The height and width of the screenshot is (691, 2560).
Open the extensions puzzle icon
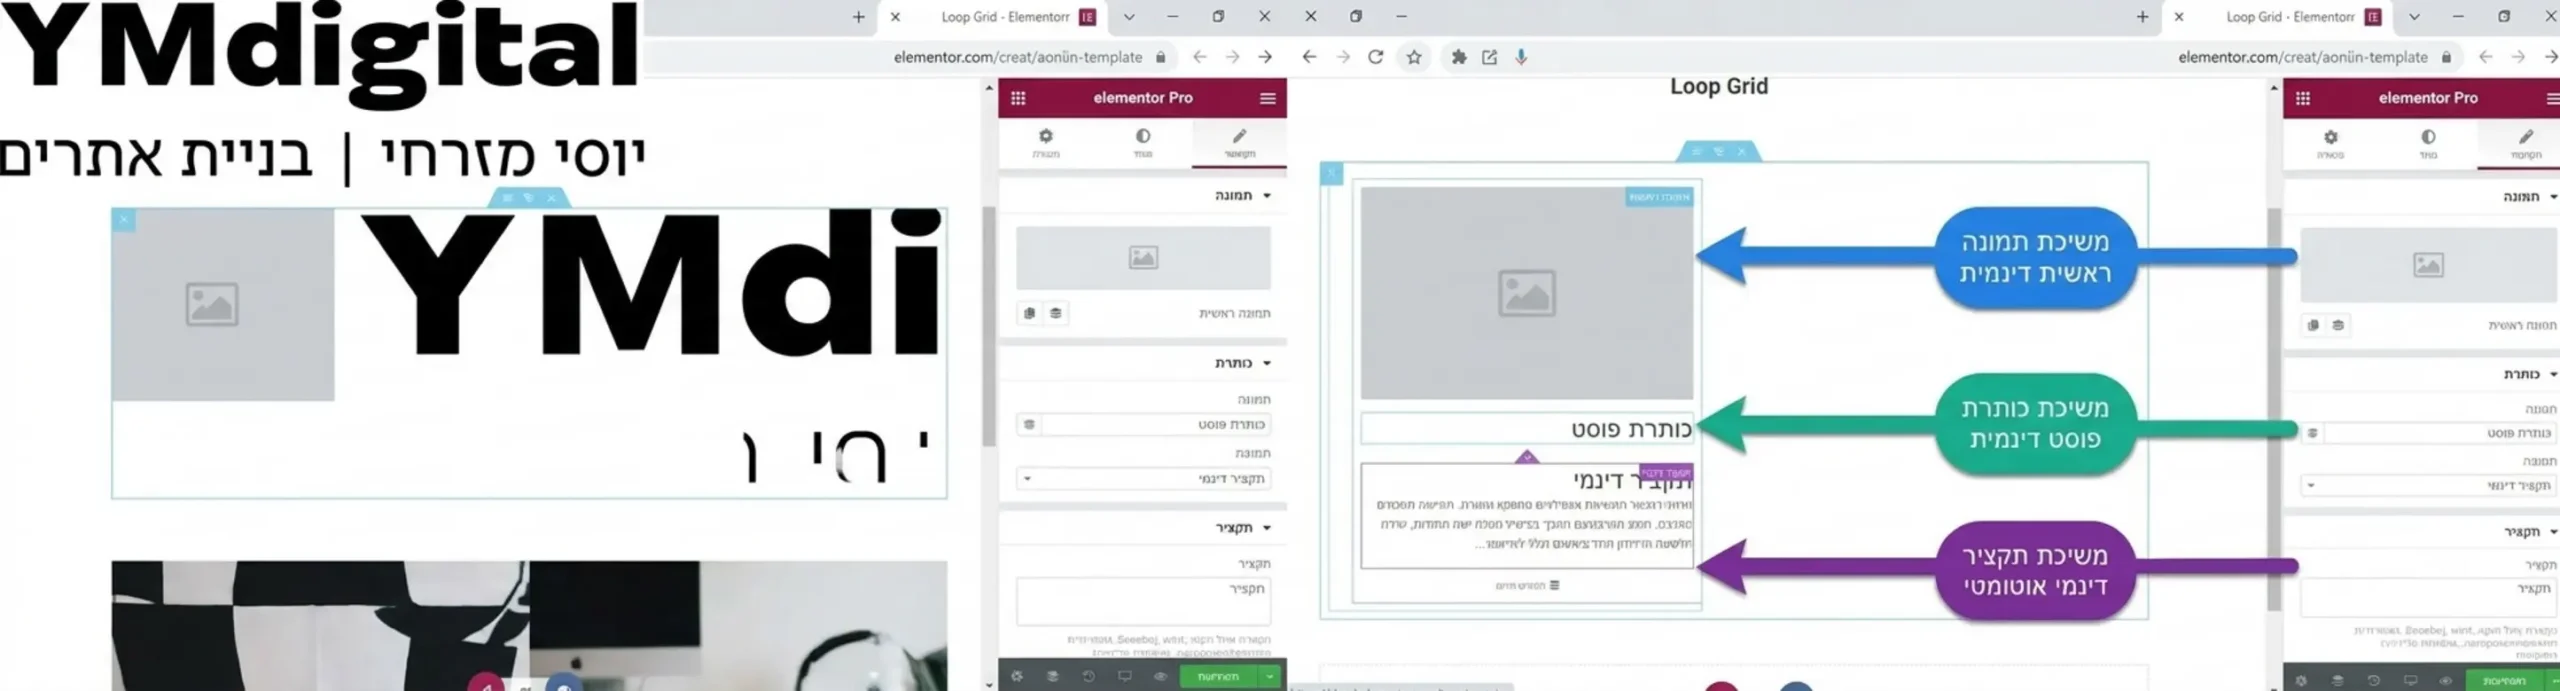[x=1459, y=57]
